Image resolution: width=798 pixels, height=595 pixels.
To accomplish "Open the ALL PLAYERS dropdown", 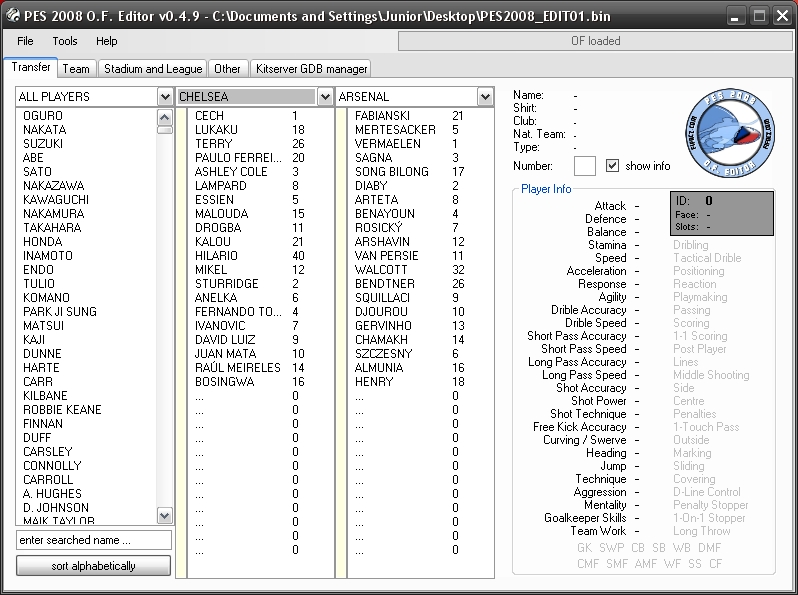I will click(165, 97).
